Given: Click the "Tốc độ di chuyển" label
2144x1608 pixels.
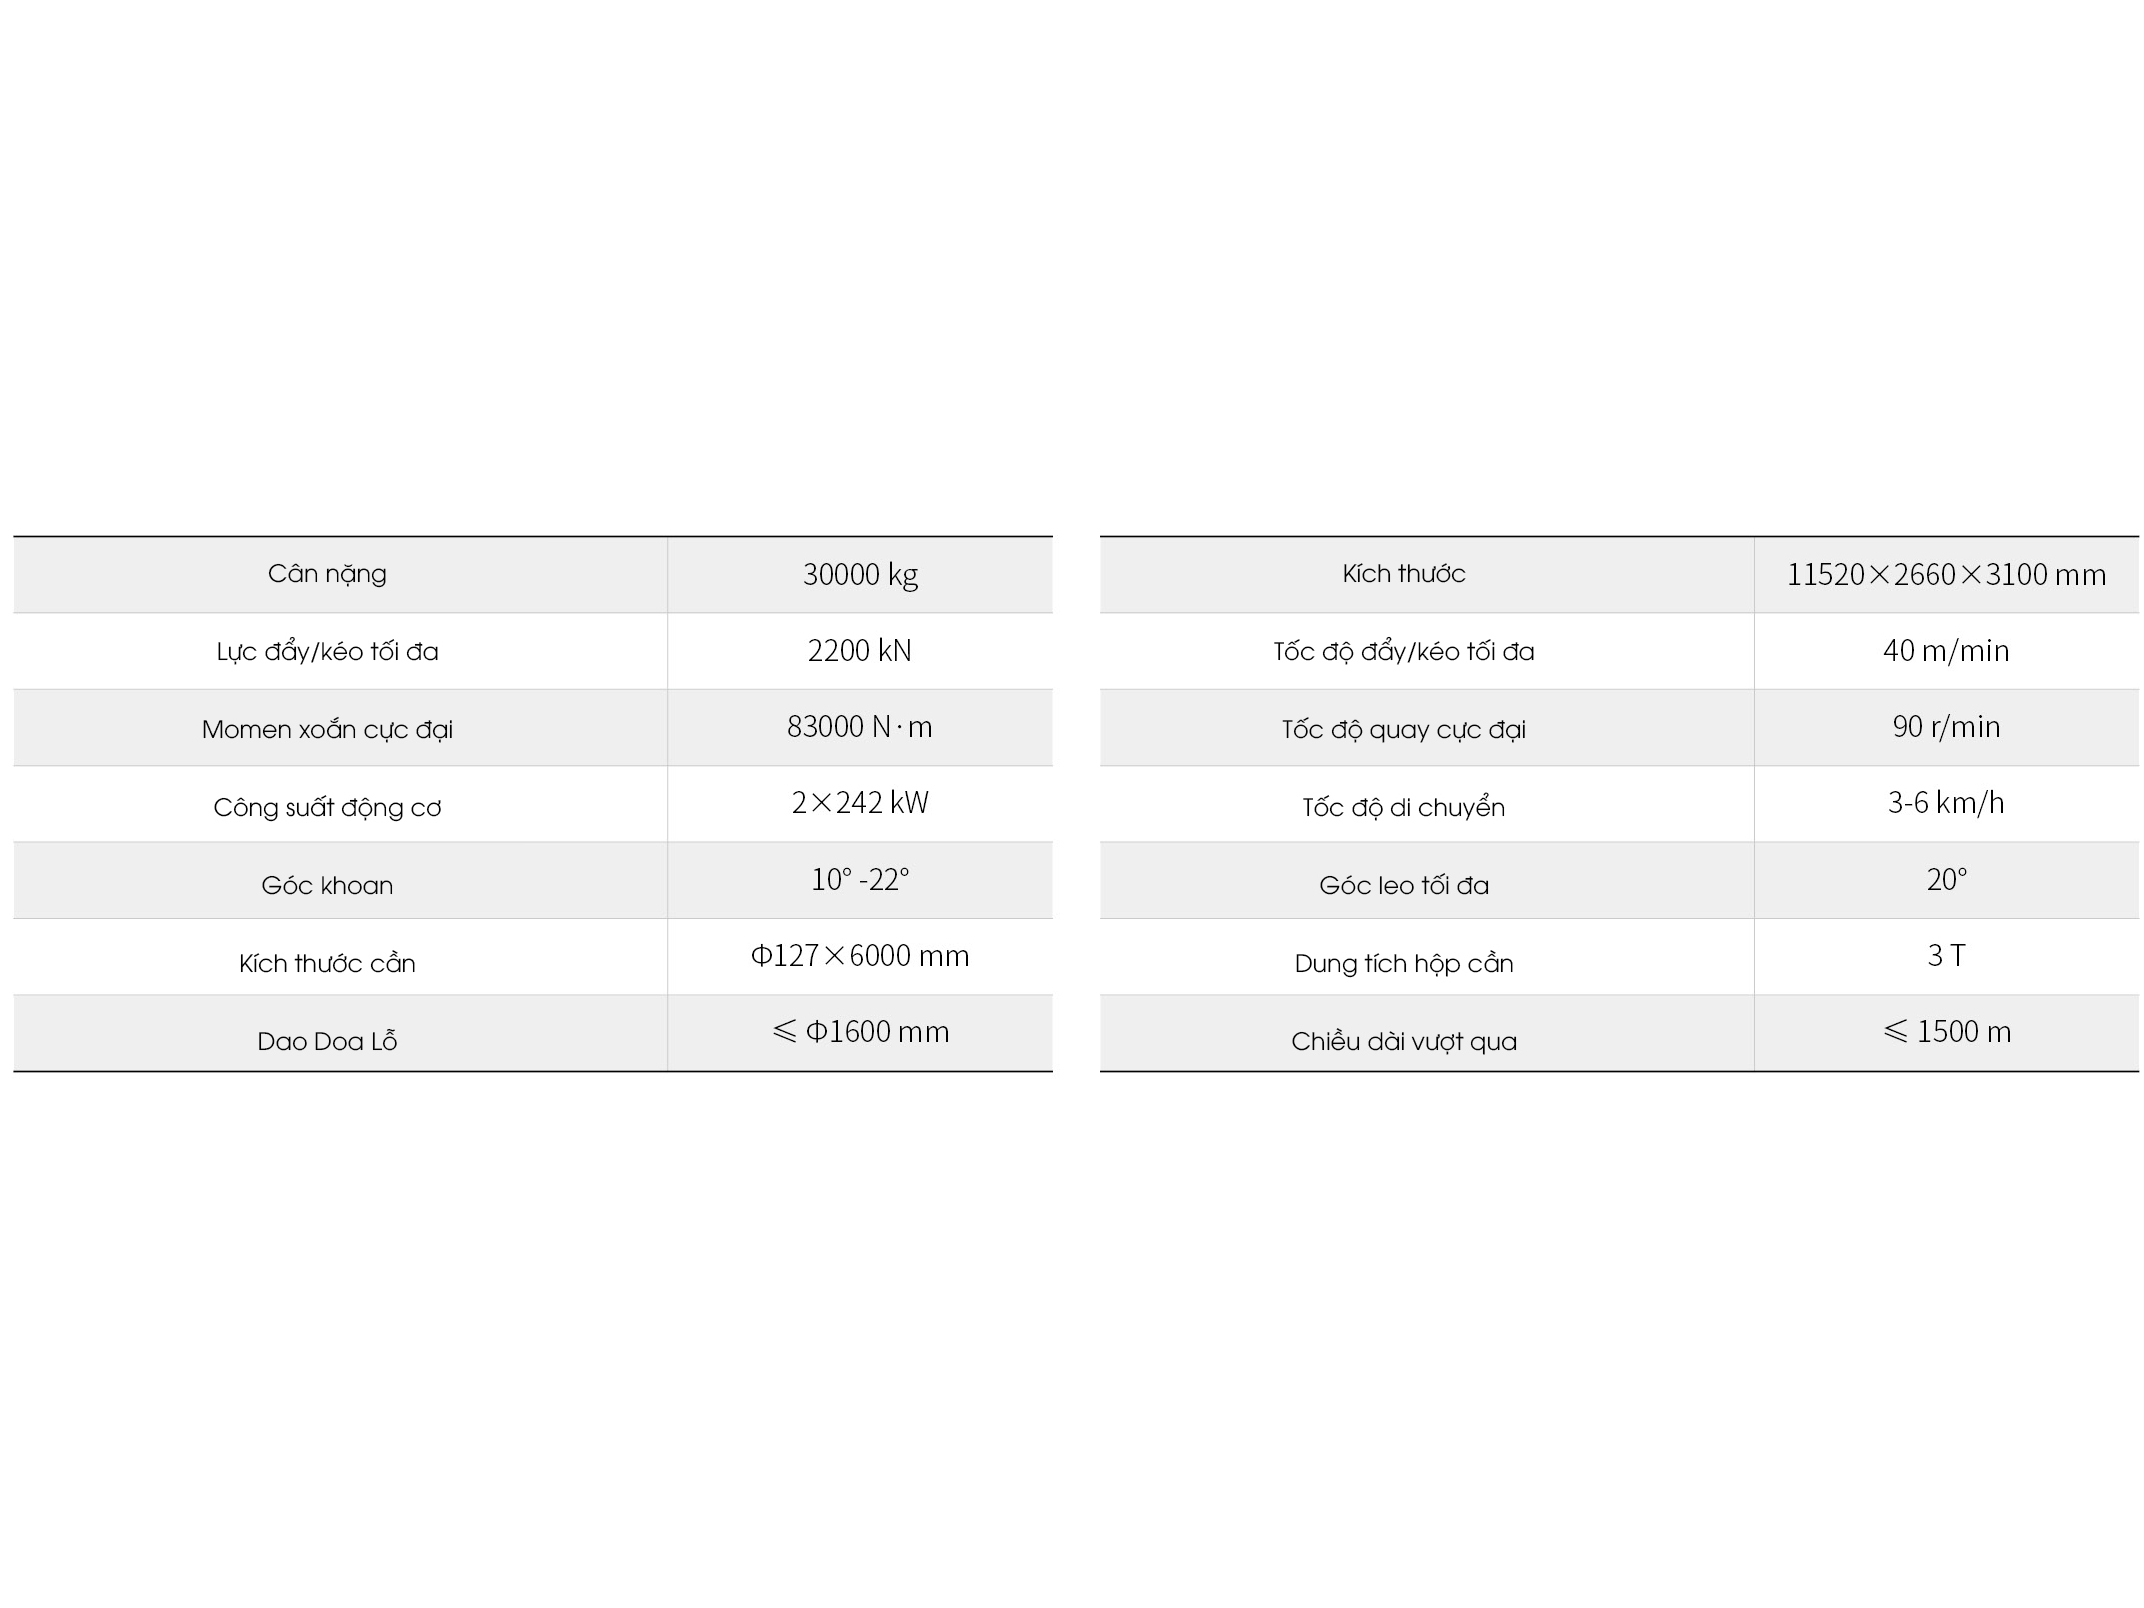Looking at the screenshot, I should [1404, 808].
